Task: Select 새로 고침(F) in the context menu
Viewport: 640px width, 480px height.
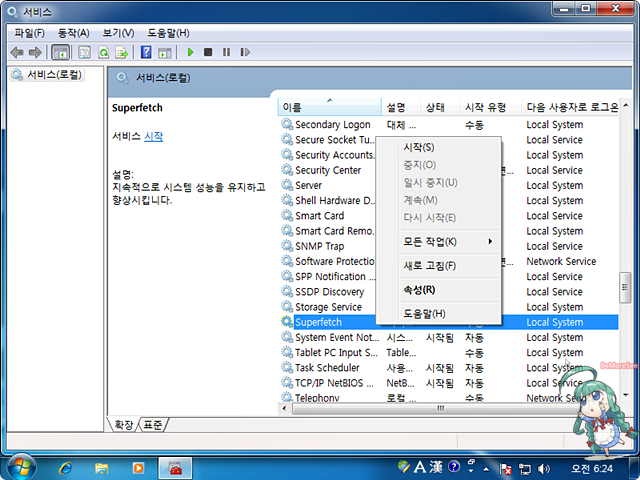Action: pyautogui.click(x=429, y=266)
